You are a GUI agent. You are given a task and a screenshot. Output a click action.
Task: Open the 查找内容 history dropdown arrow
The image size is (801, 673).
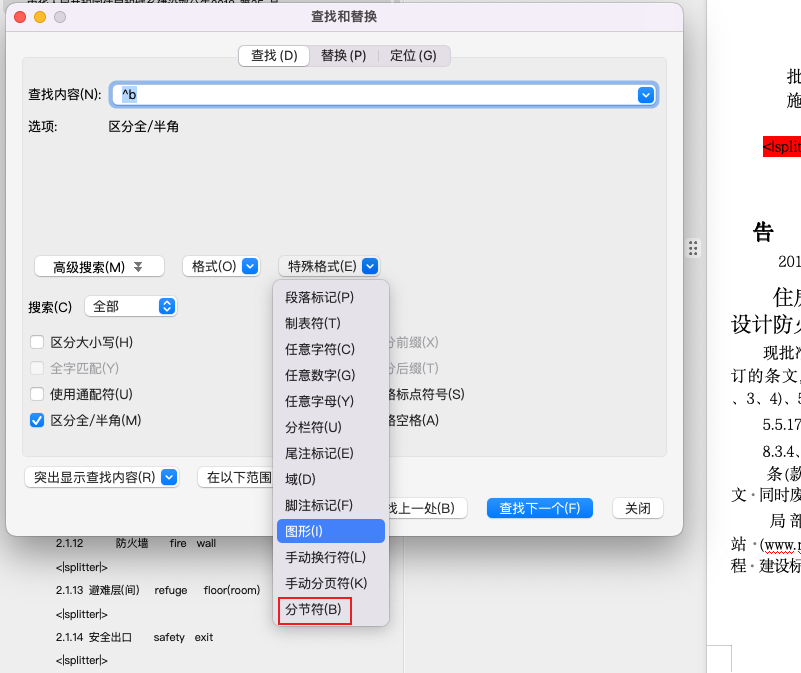tap(646, 94)
